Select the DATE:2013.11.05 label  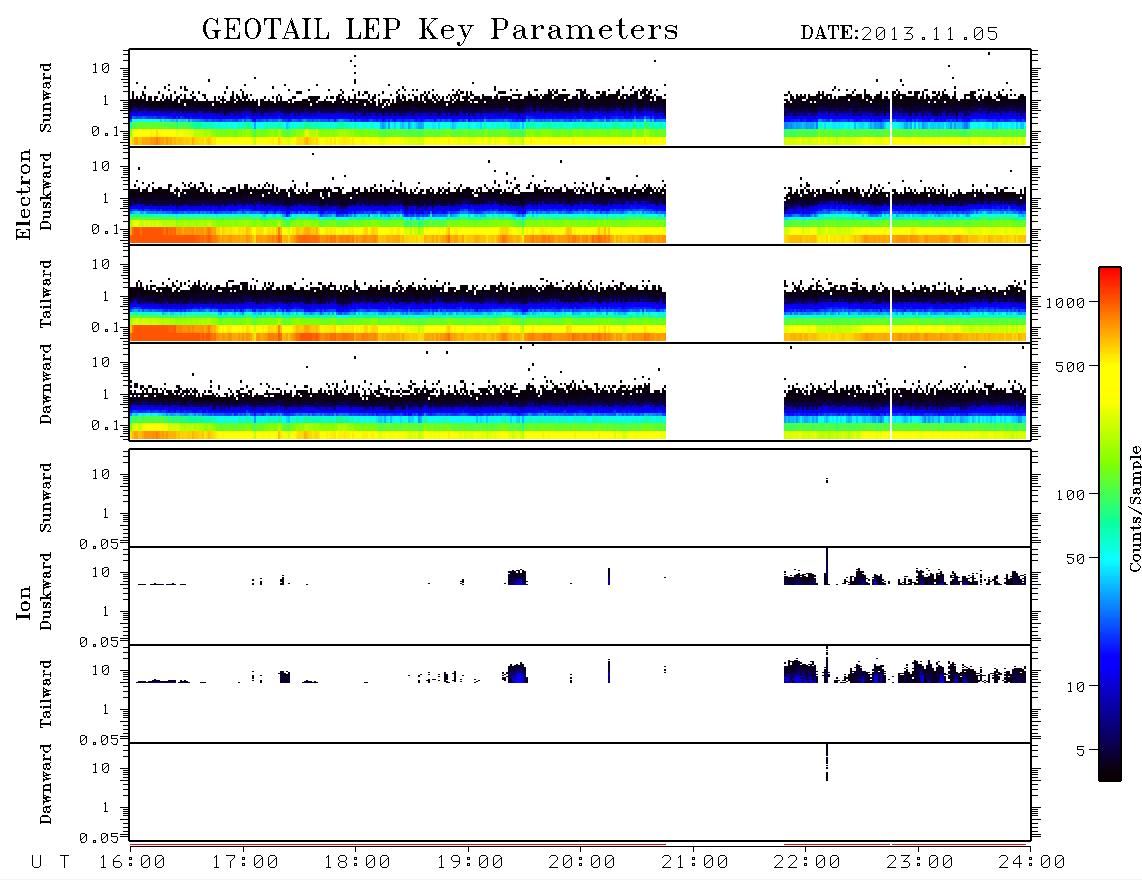[x=899, y=34]
